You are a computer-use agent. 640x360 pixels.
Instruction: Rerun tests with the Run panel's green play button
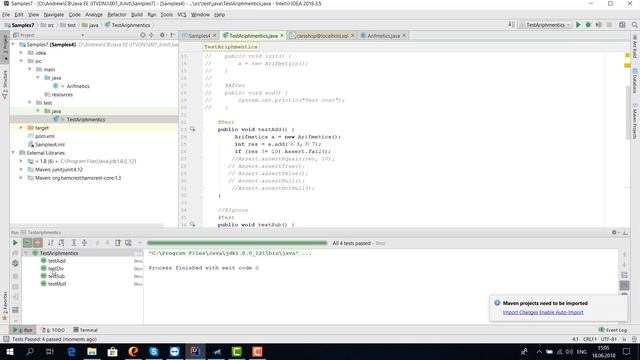15,243
